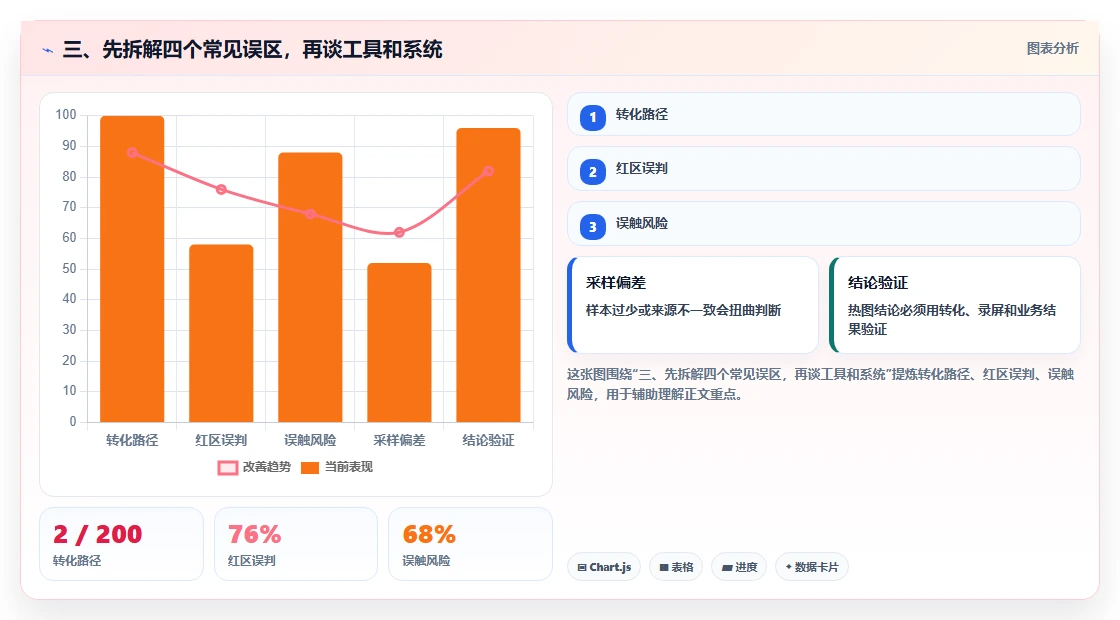The height and width of the screenshot is (620, 1120).
Task: Click trend line point above 转化路径
Action: [x=132, y=153]
